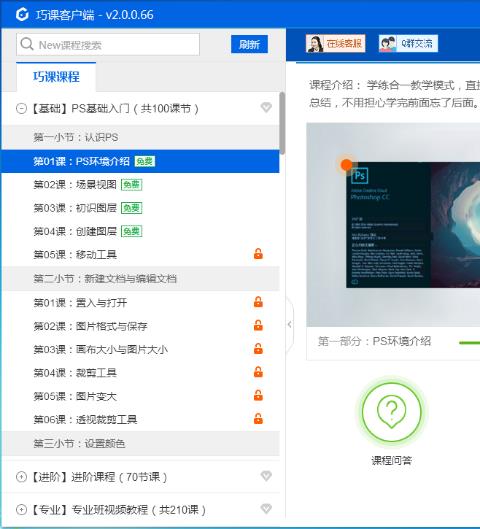
Task: Collapse the left panel with arrow handle
Action: point(290,325)
